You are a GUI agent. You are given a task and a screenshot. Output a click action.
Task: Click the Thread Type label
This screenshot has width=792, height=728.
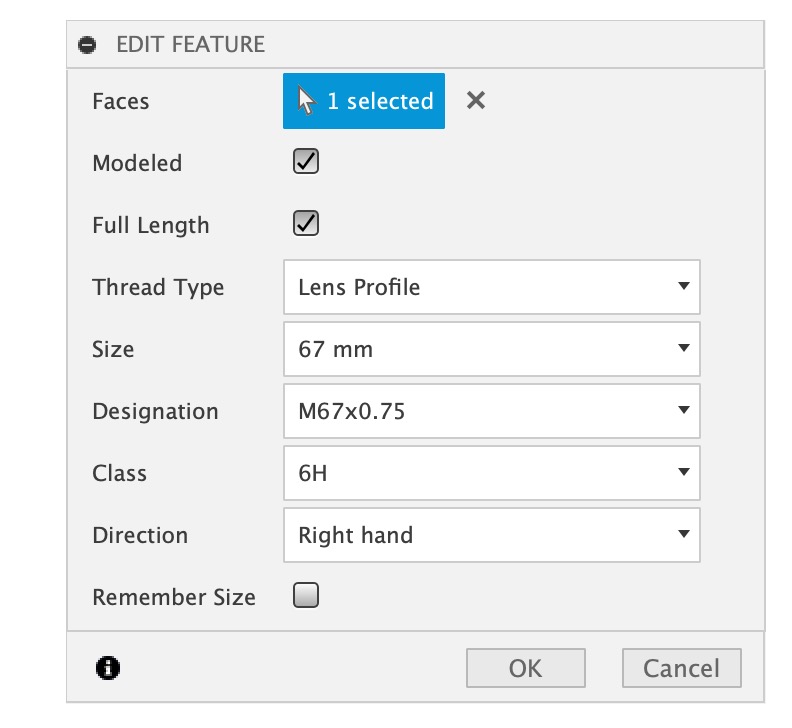tap(158, 287)
